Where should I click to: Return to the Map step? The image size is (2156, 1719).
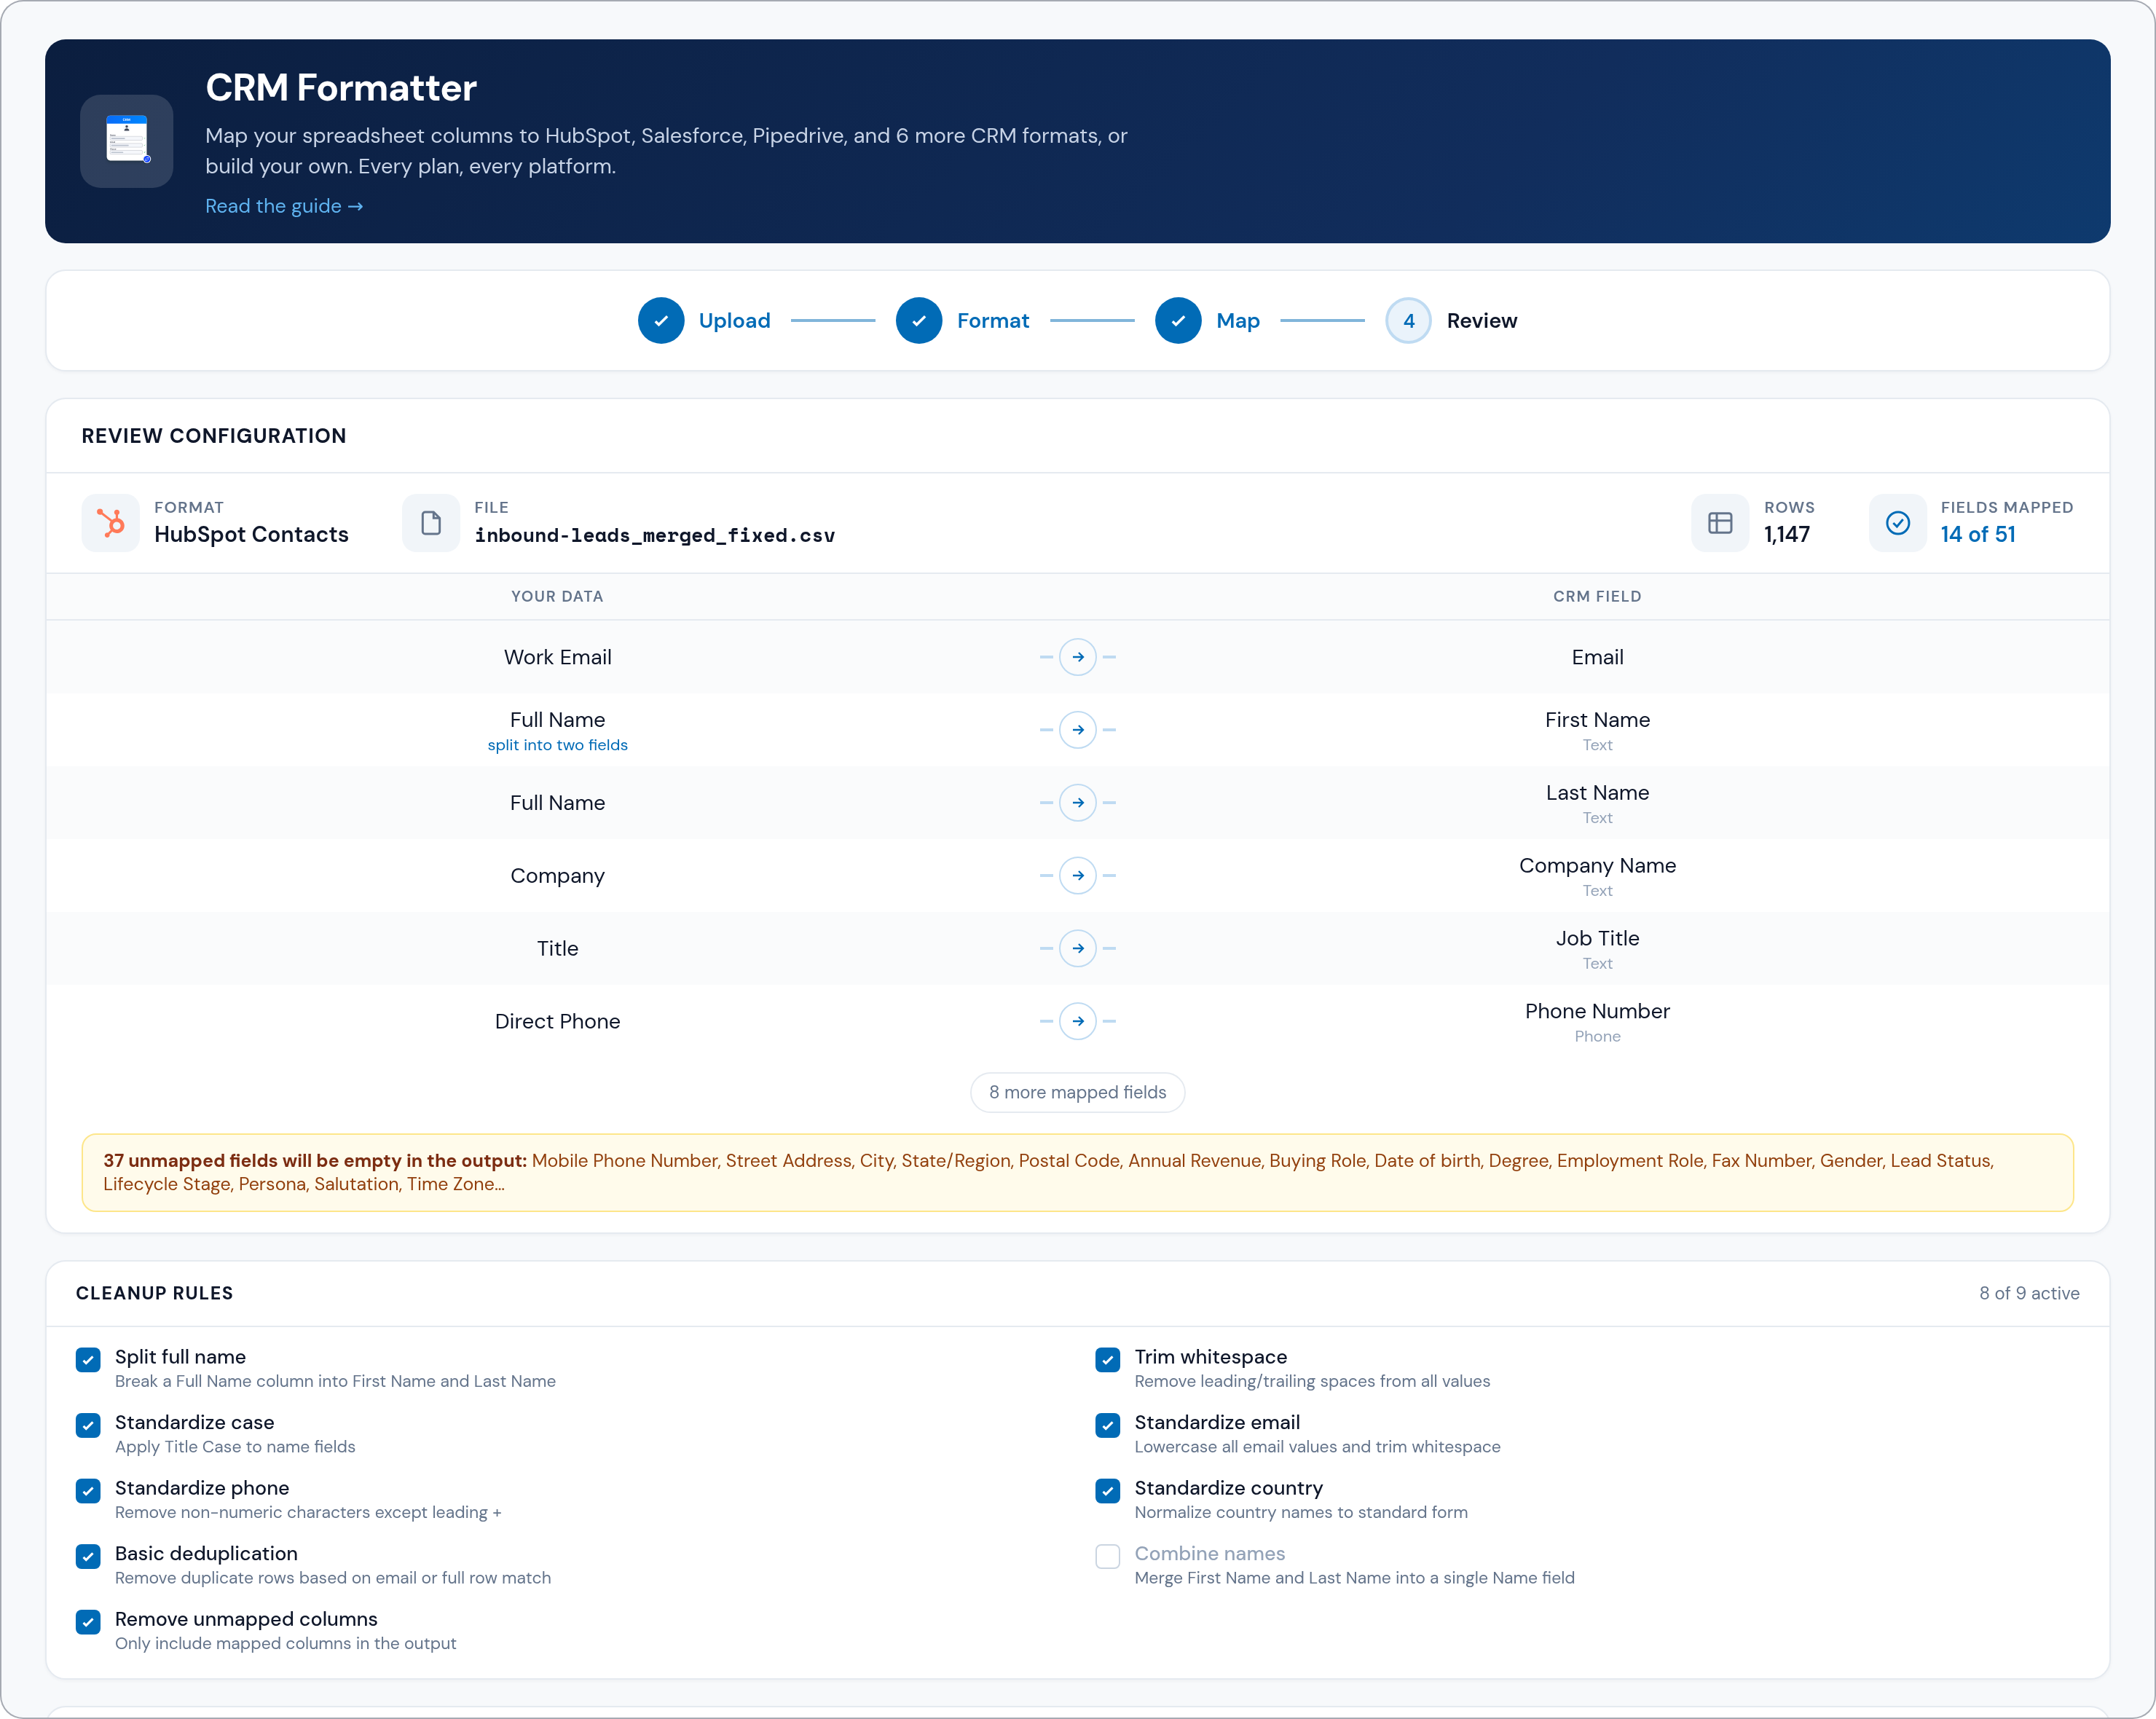point(1237,321)
